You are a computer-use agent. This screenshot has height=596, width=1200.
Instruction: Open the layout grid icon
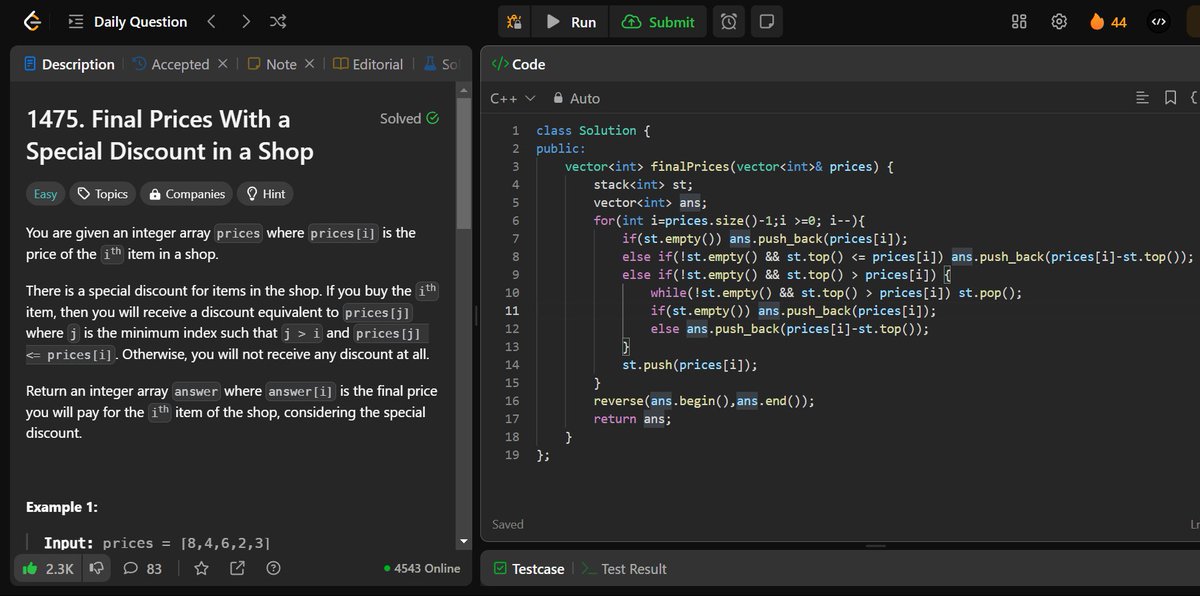click(x=1020, y=21)
